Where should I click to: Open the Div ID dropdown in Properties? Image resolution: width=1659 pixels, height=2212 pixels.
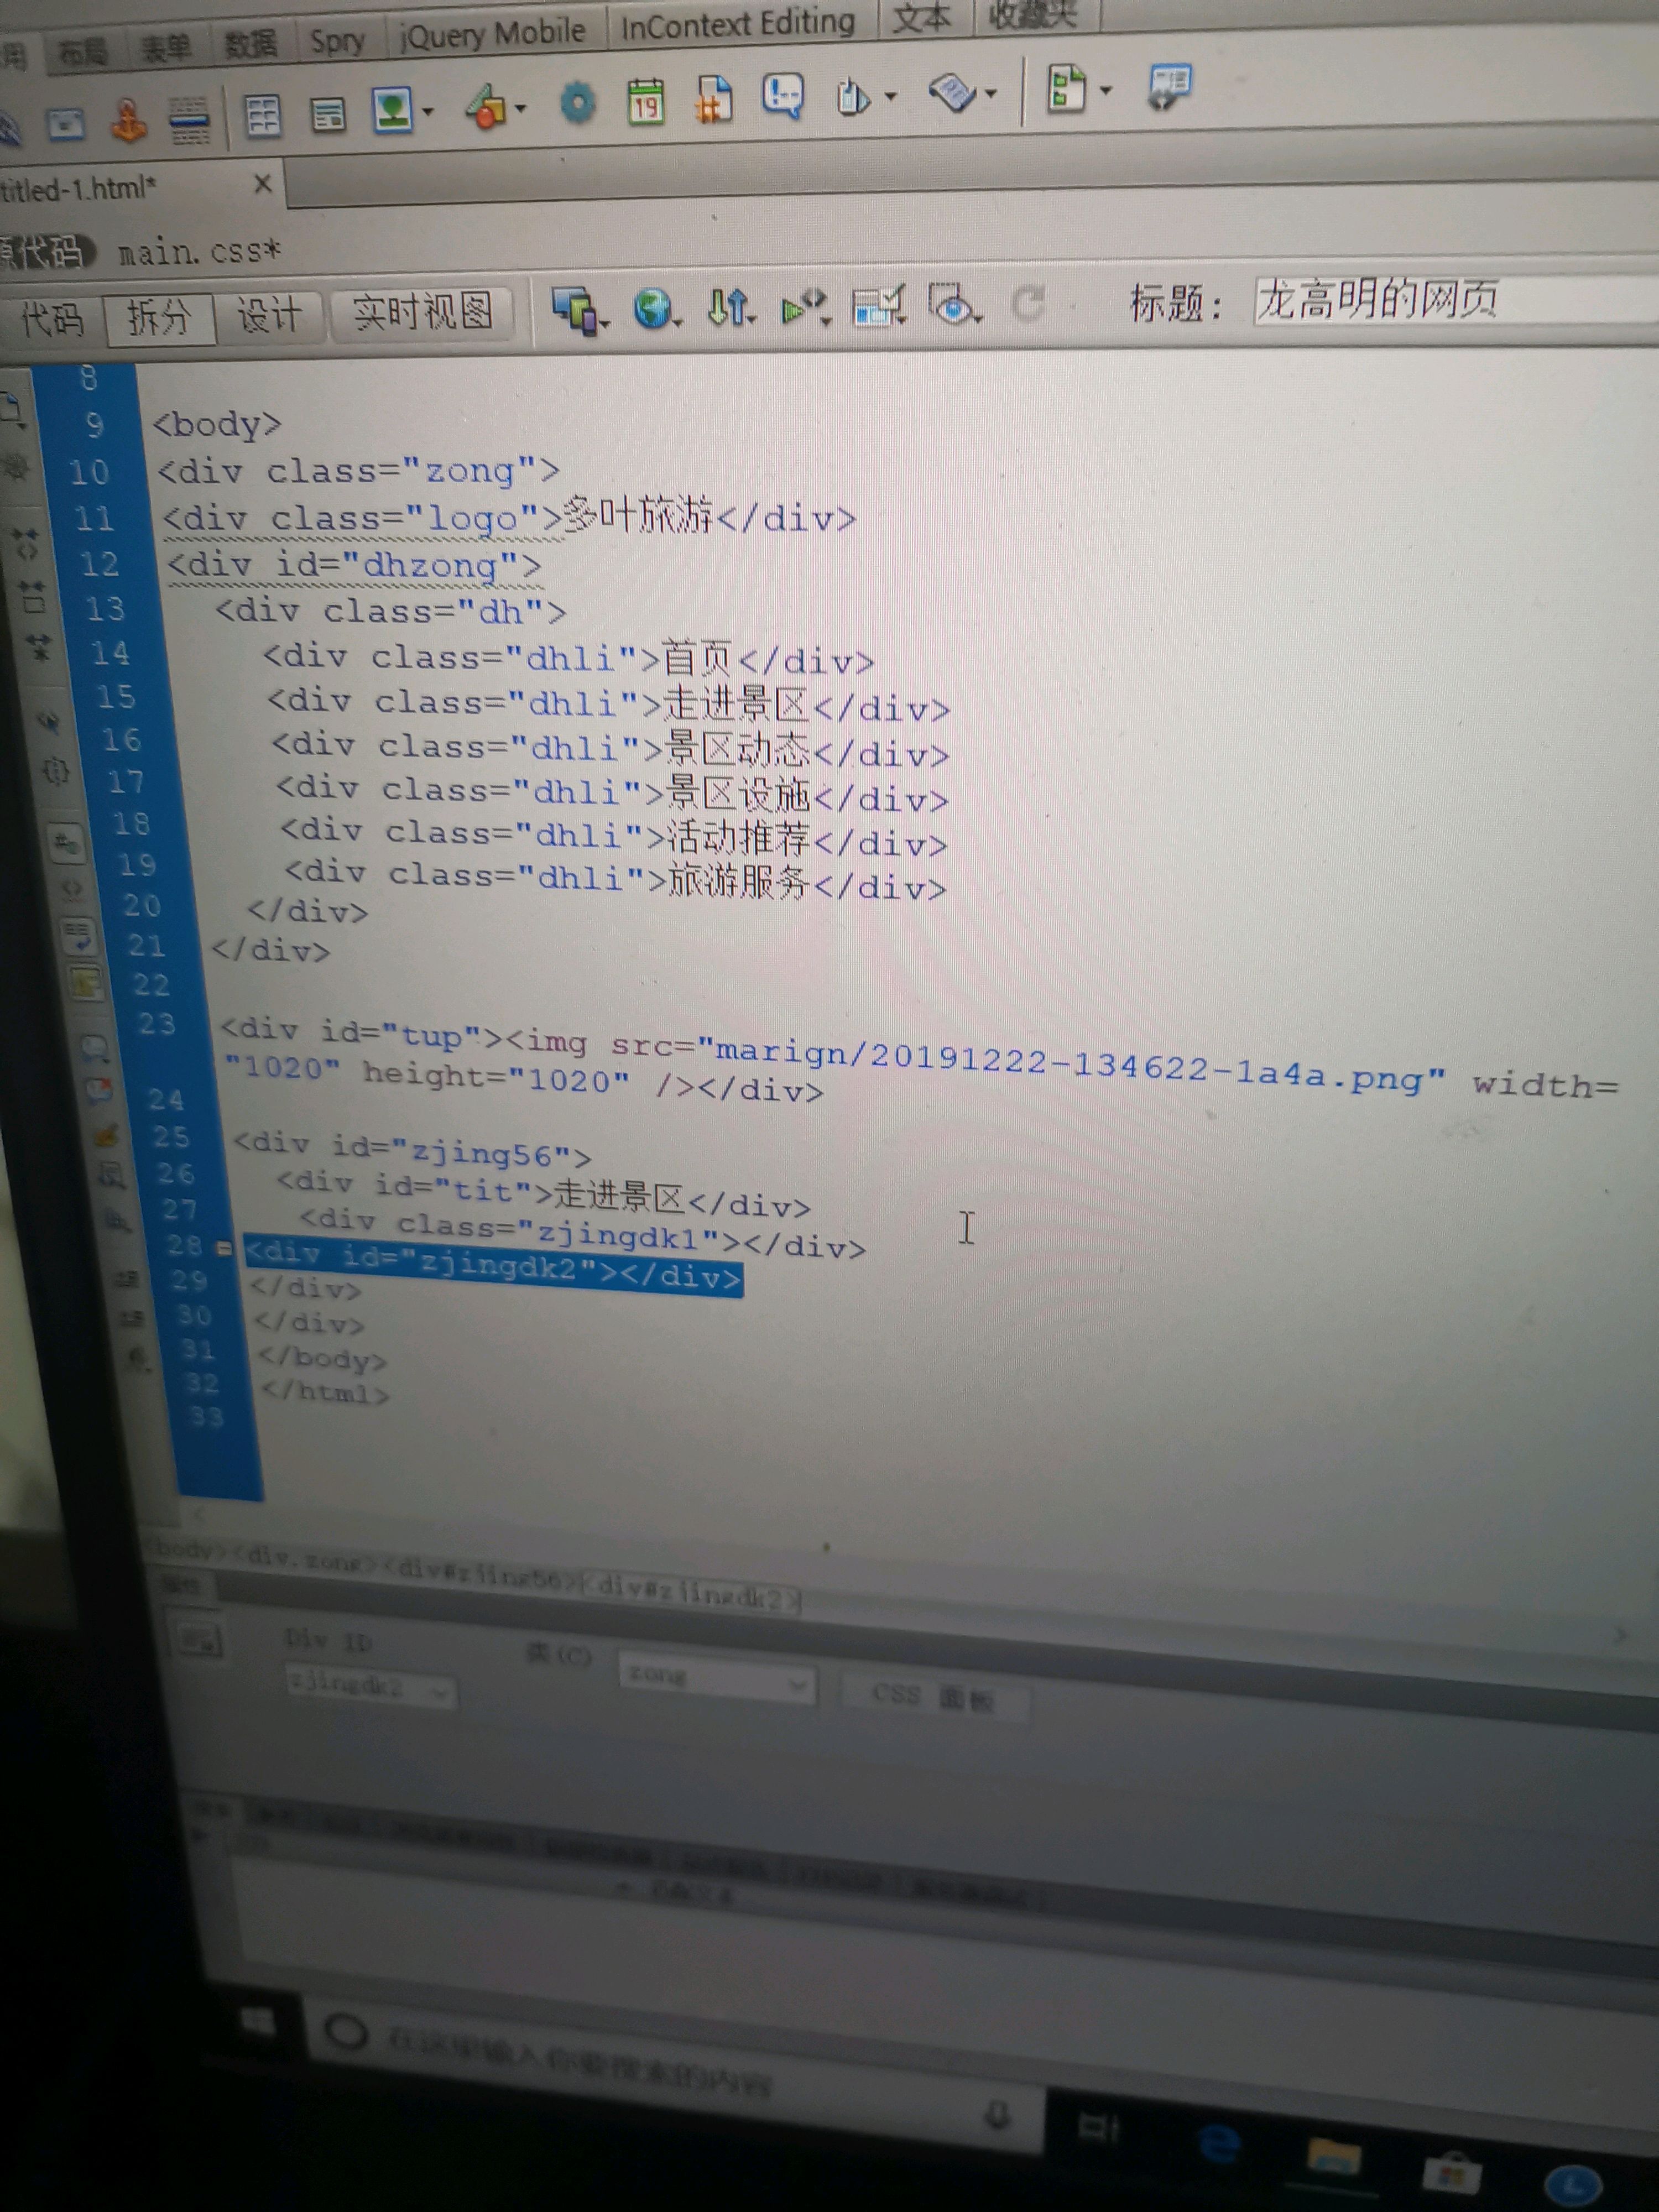[370, 1688]
